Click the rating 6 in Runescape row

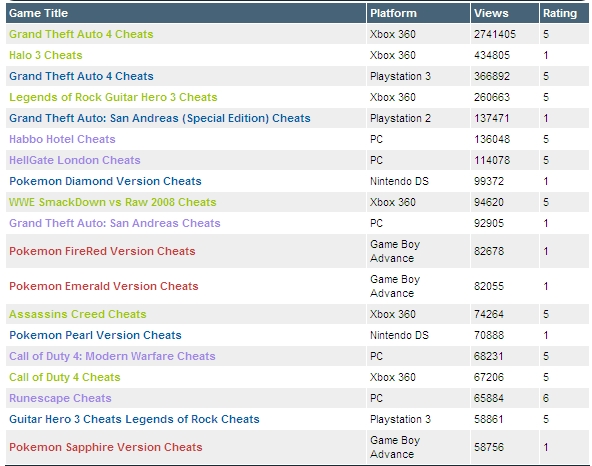546,398
